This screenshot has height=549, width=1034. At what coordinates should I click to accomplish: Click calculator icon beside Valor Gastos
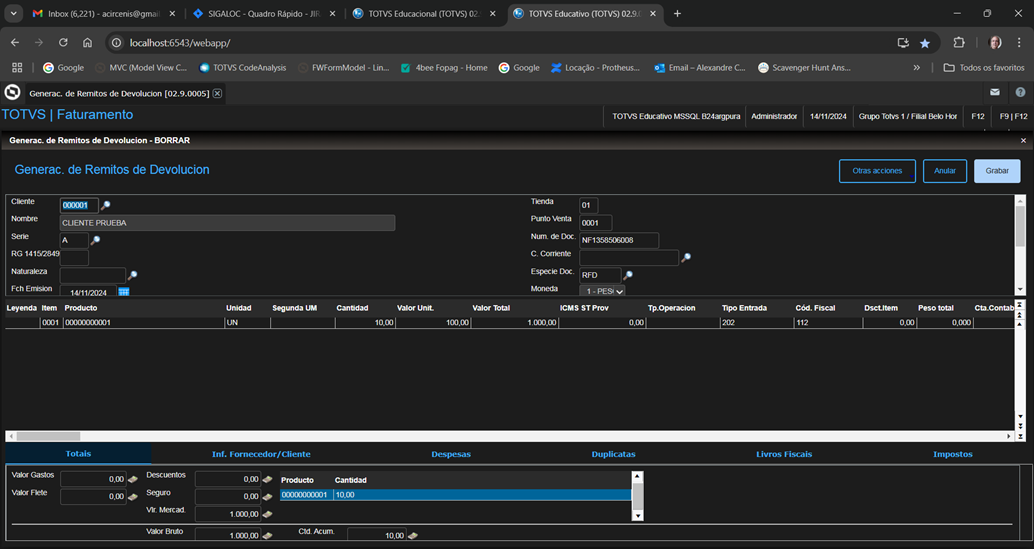[133, 479]
